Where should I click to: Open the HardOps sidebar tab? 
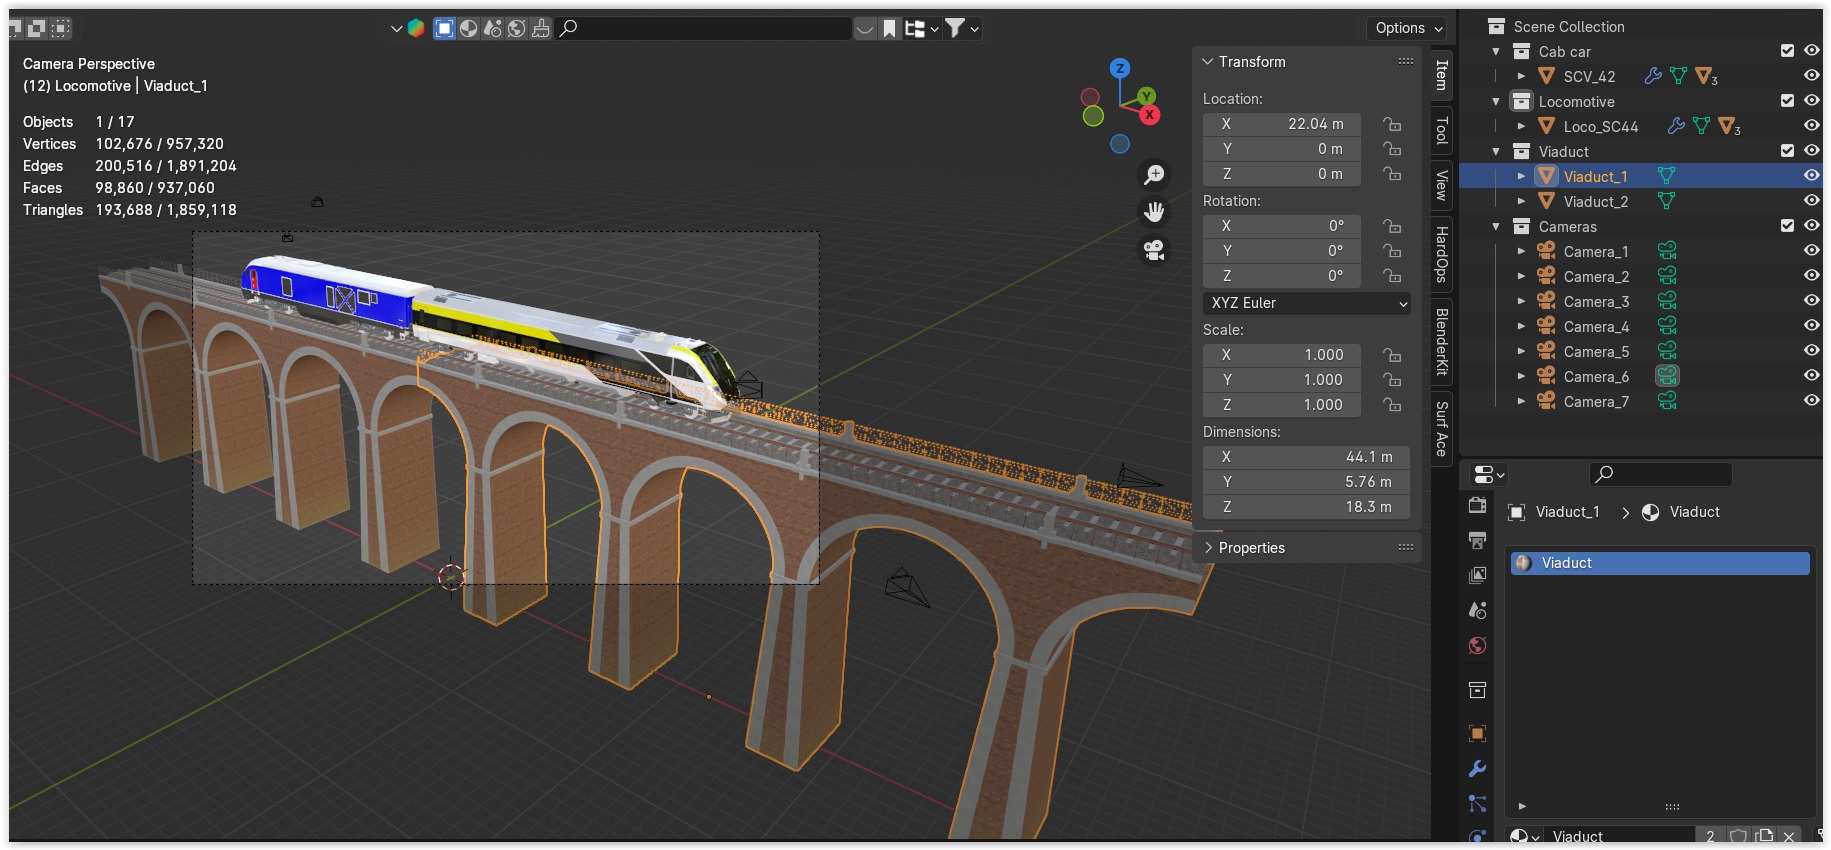1441,254
